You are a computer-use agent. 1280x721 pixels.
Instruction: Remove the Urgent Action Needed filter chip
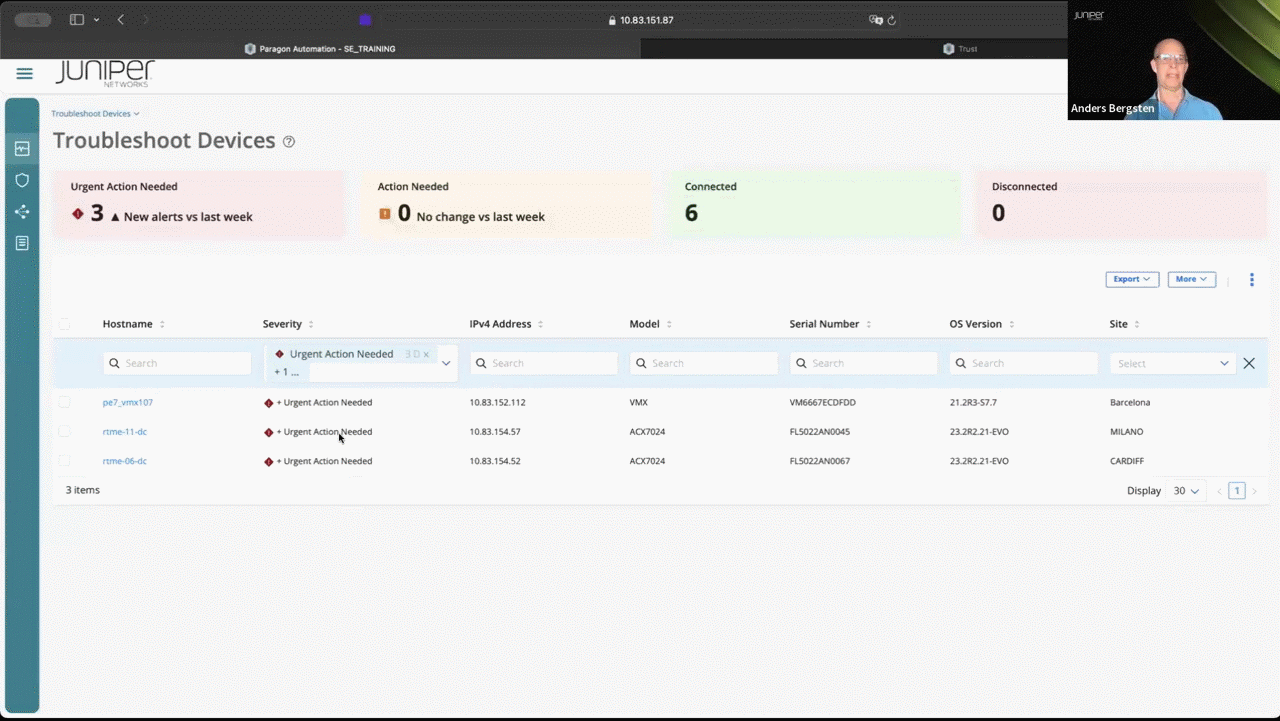(425, 353)
